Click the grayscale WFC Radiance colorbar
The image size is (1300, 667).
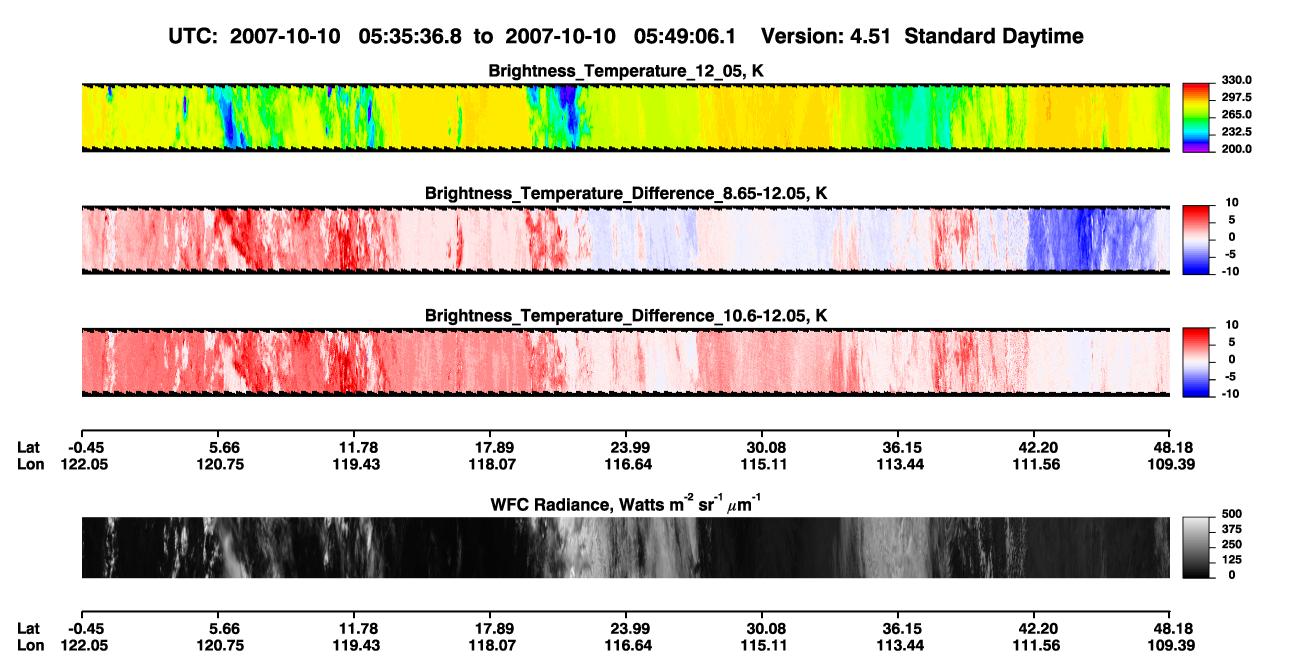tap(1195, 546)
